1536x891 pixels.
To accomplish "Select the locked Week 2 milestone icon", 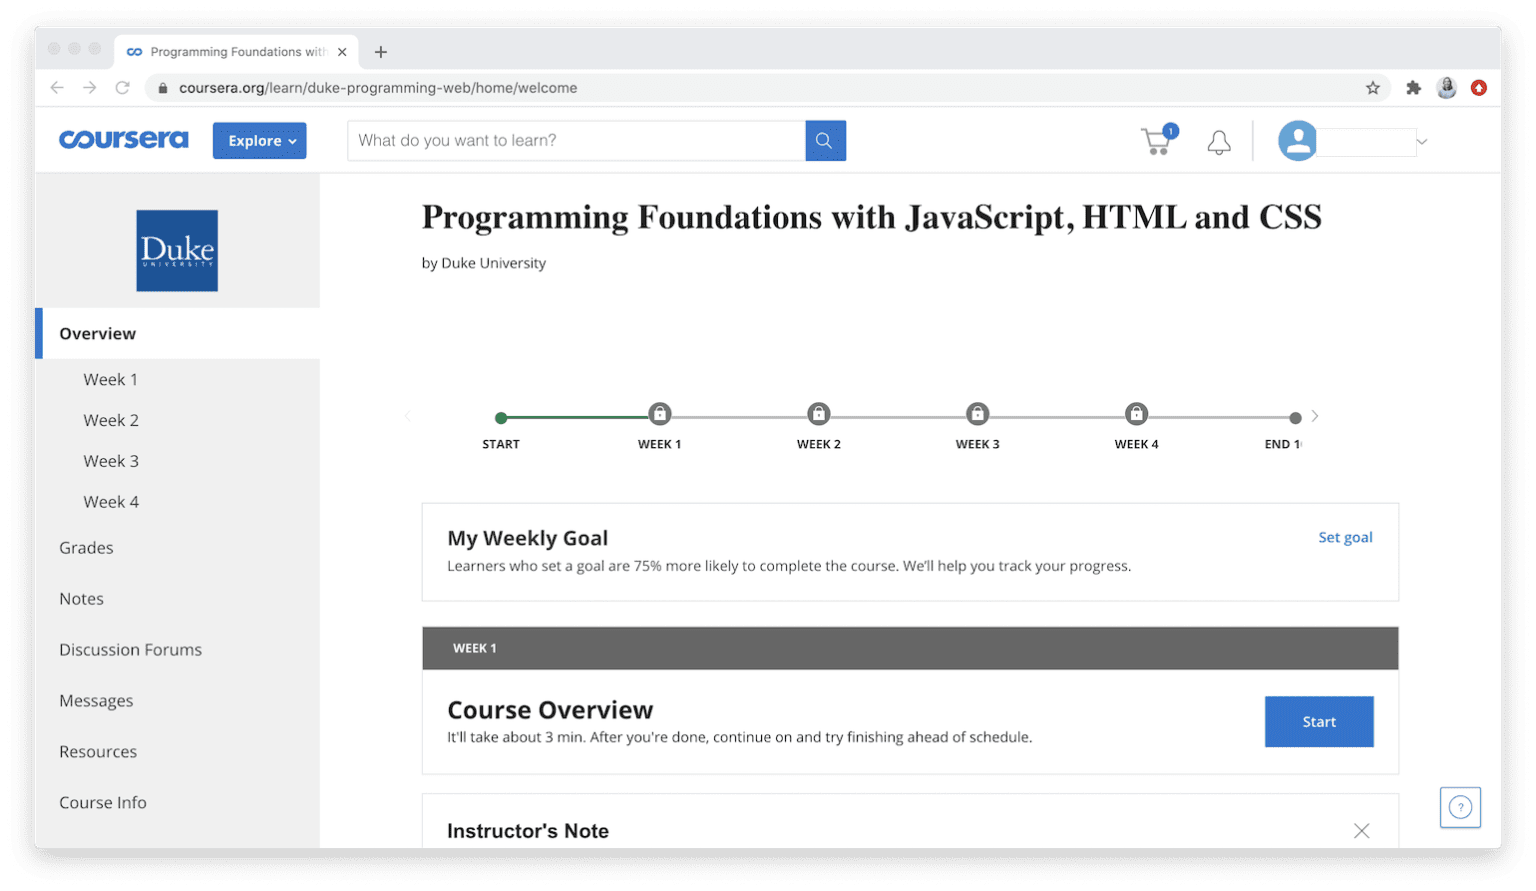I will pos(818,413).
